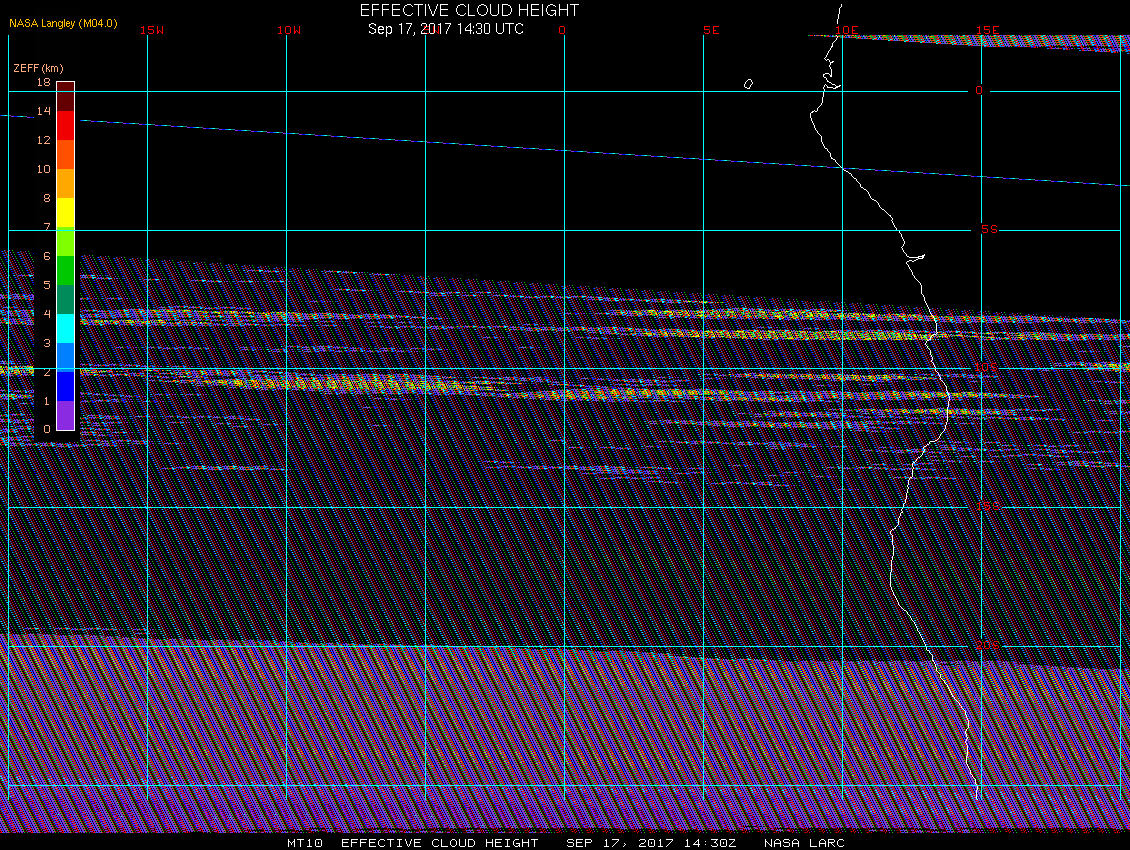
Task: Click the 'Sep 17, 2017 14:30 UTC' timestamp
Action: [x=446, y=29]
